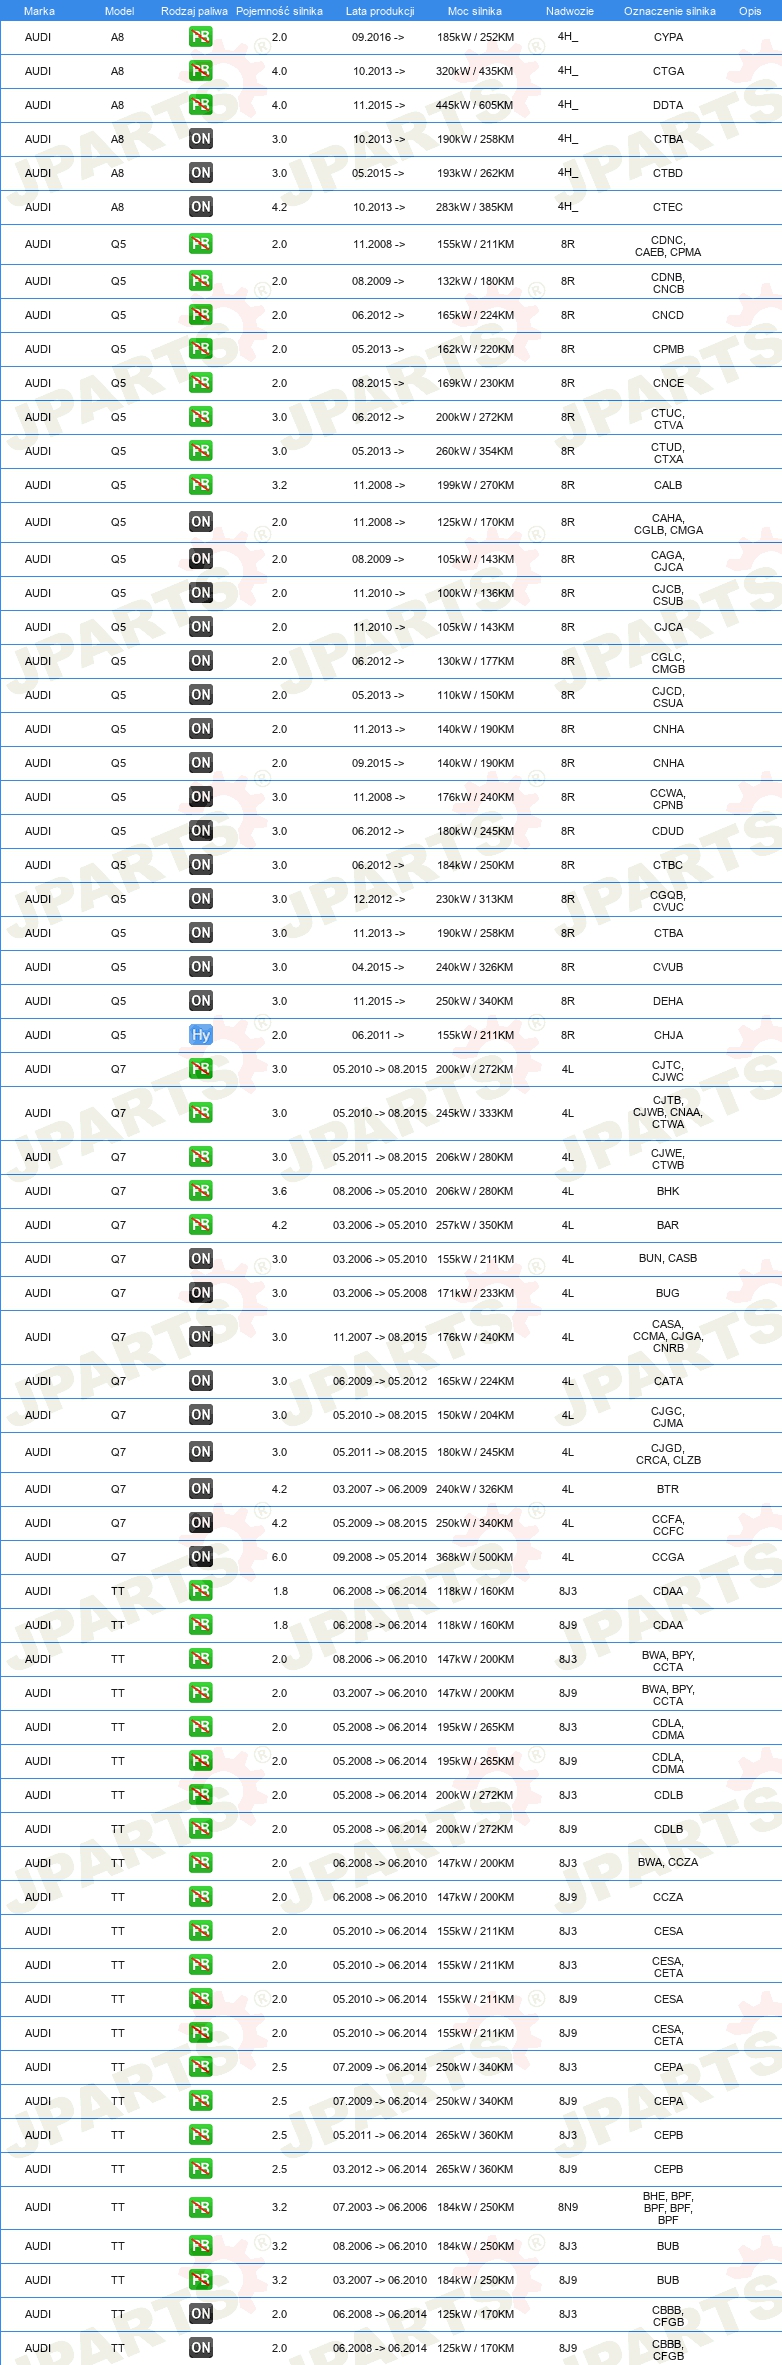Click the petrol icon in the TT 8J9 CCZA row
This screenshot has width=782, height=2365.
201,1897
